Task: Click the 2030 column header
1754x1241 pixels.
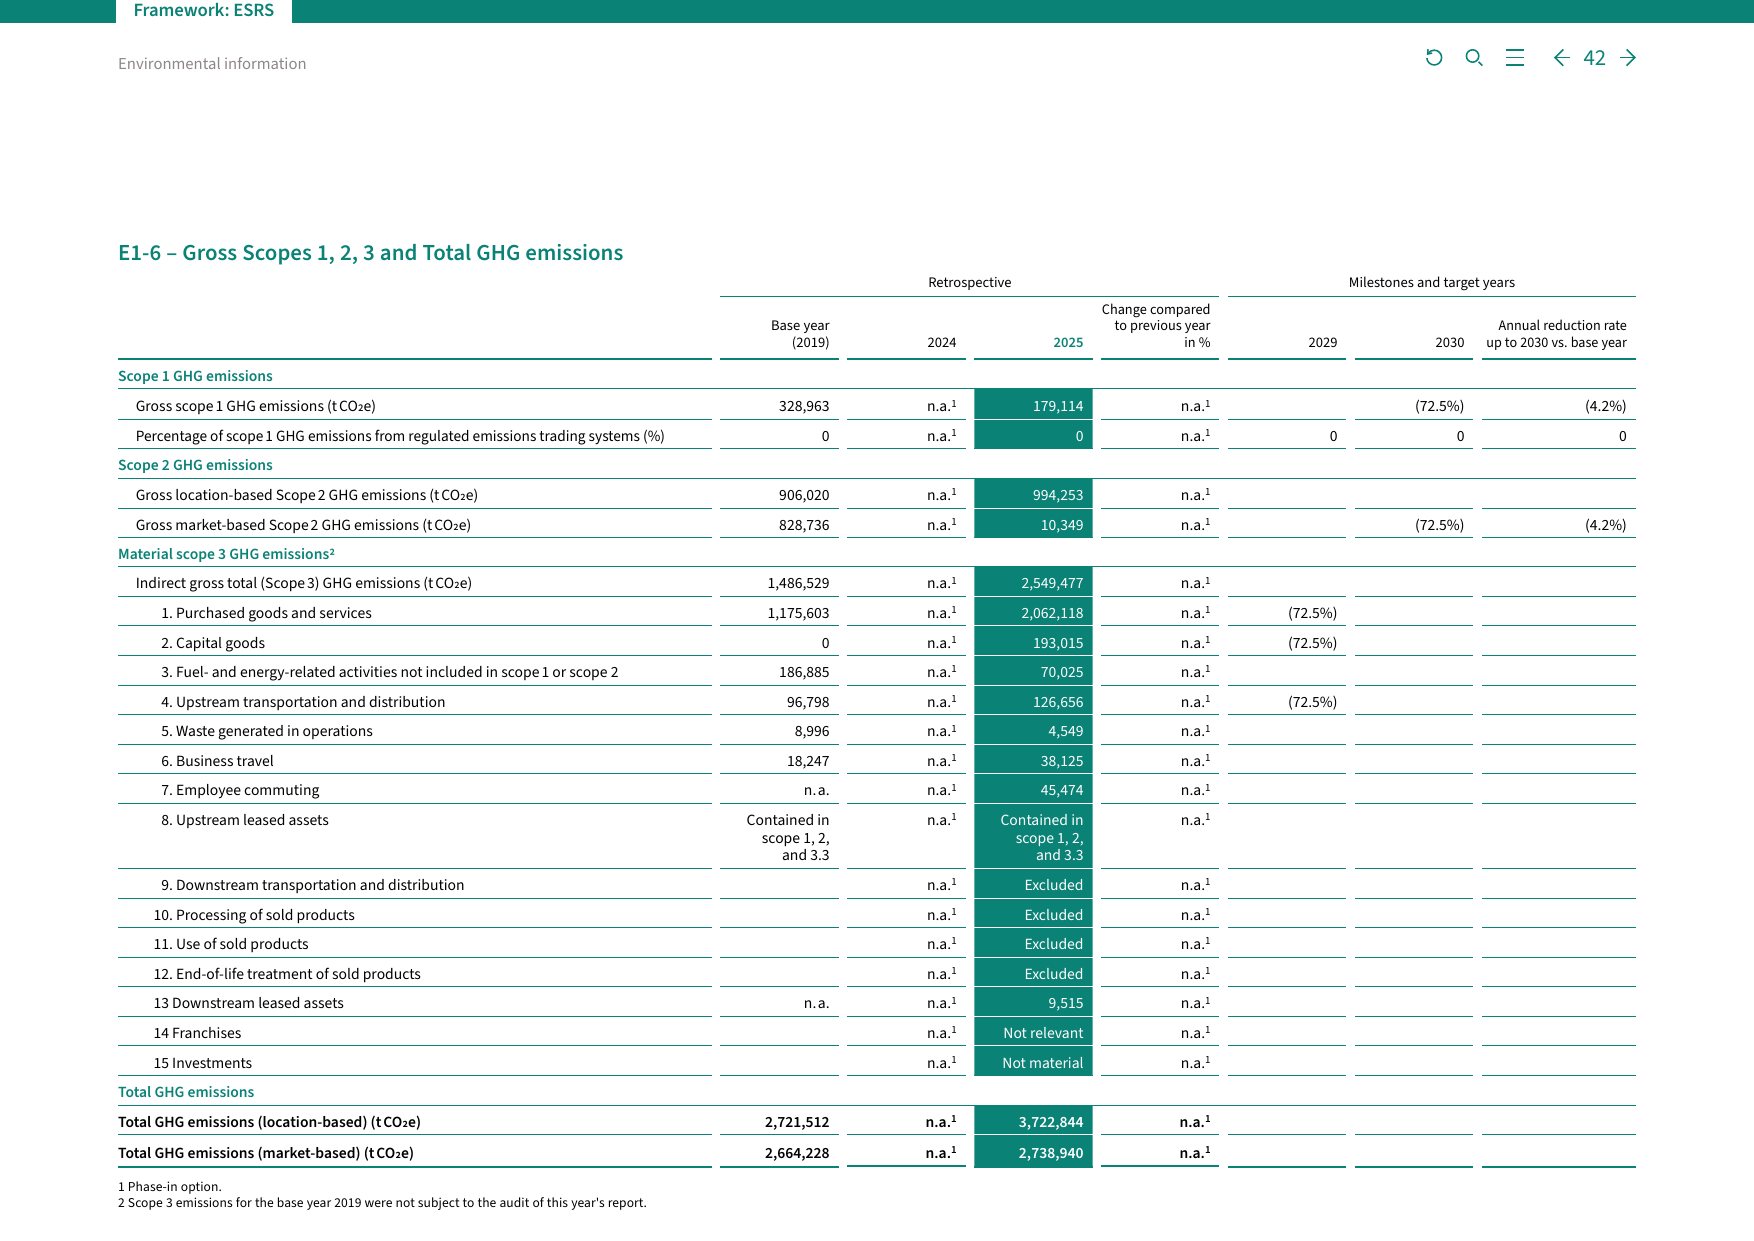Action: [1449, 342]
